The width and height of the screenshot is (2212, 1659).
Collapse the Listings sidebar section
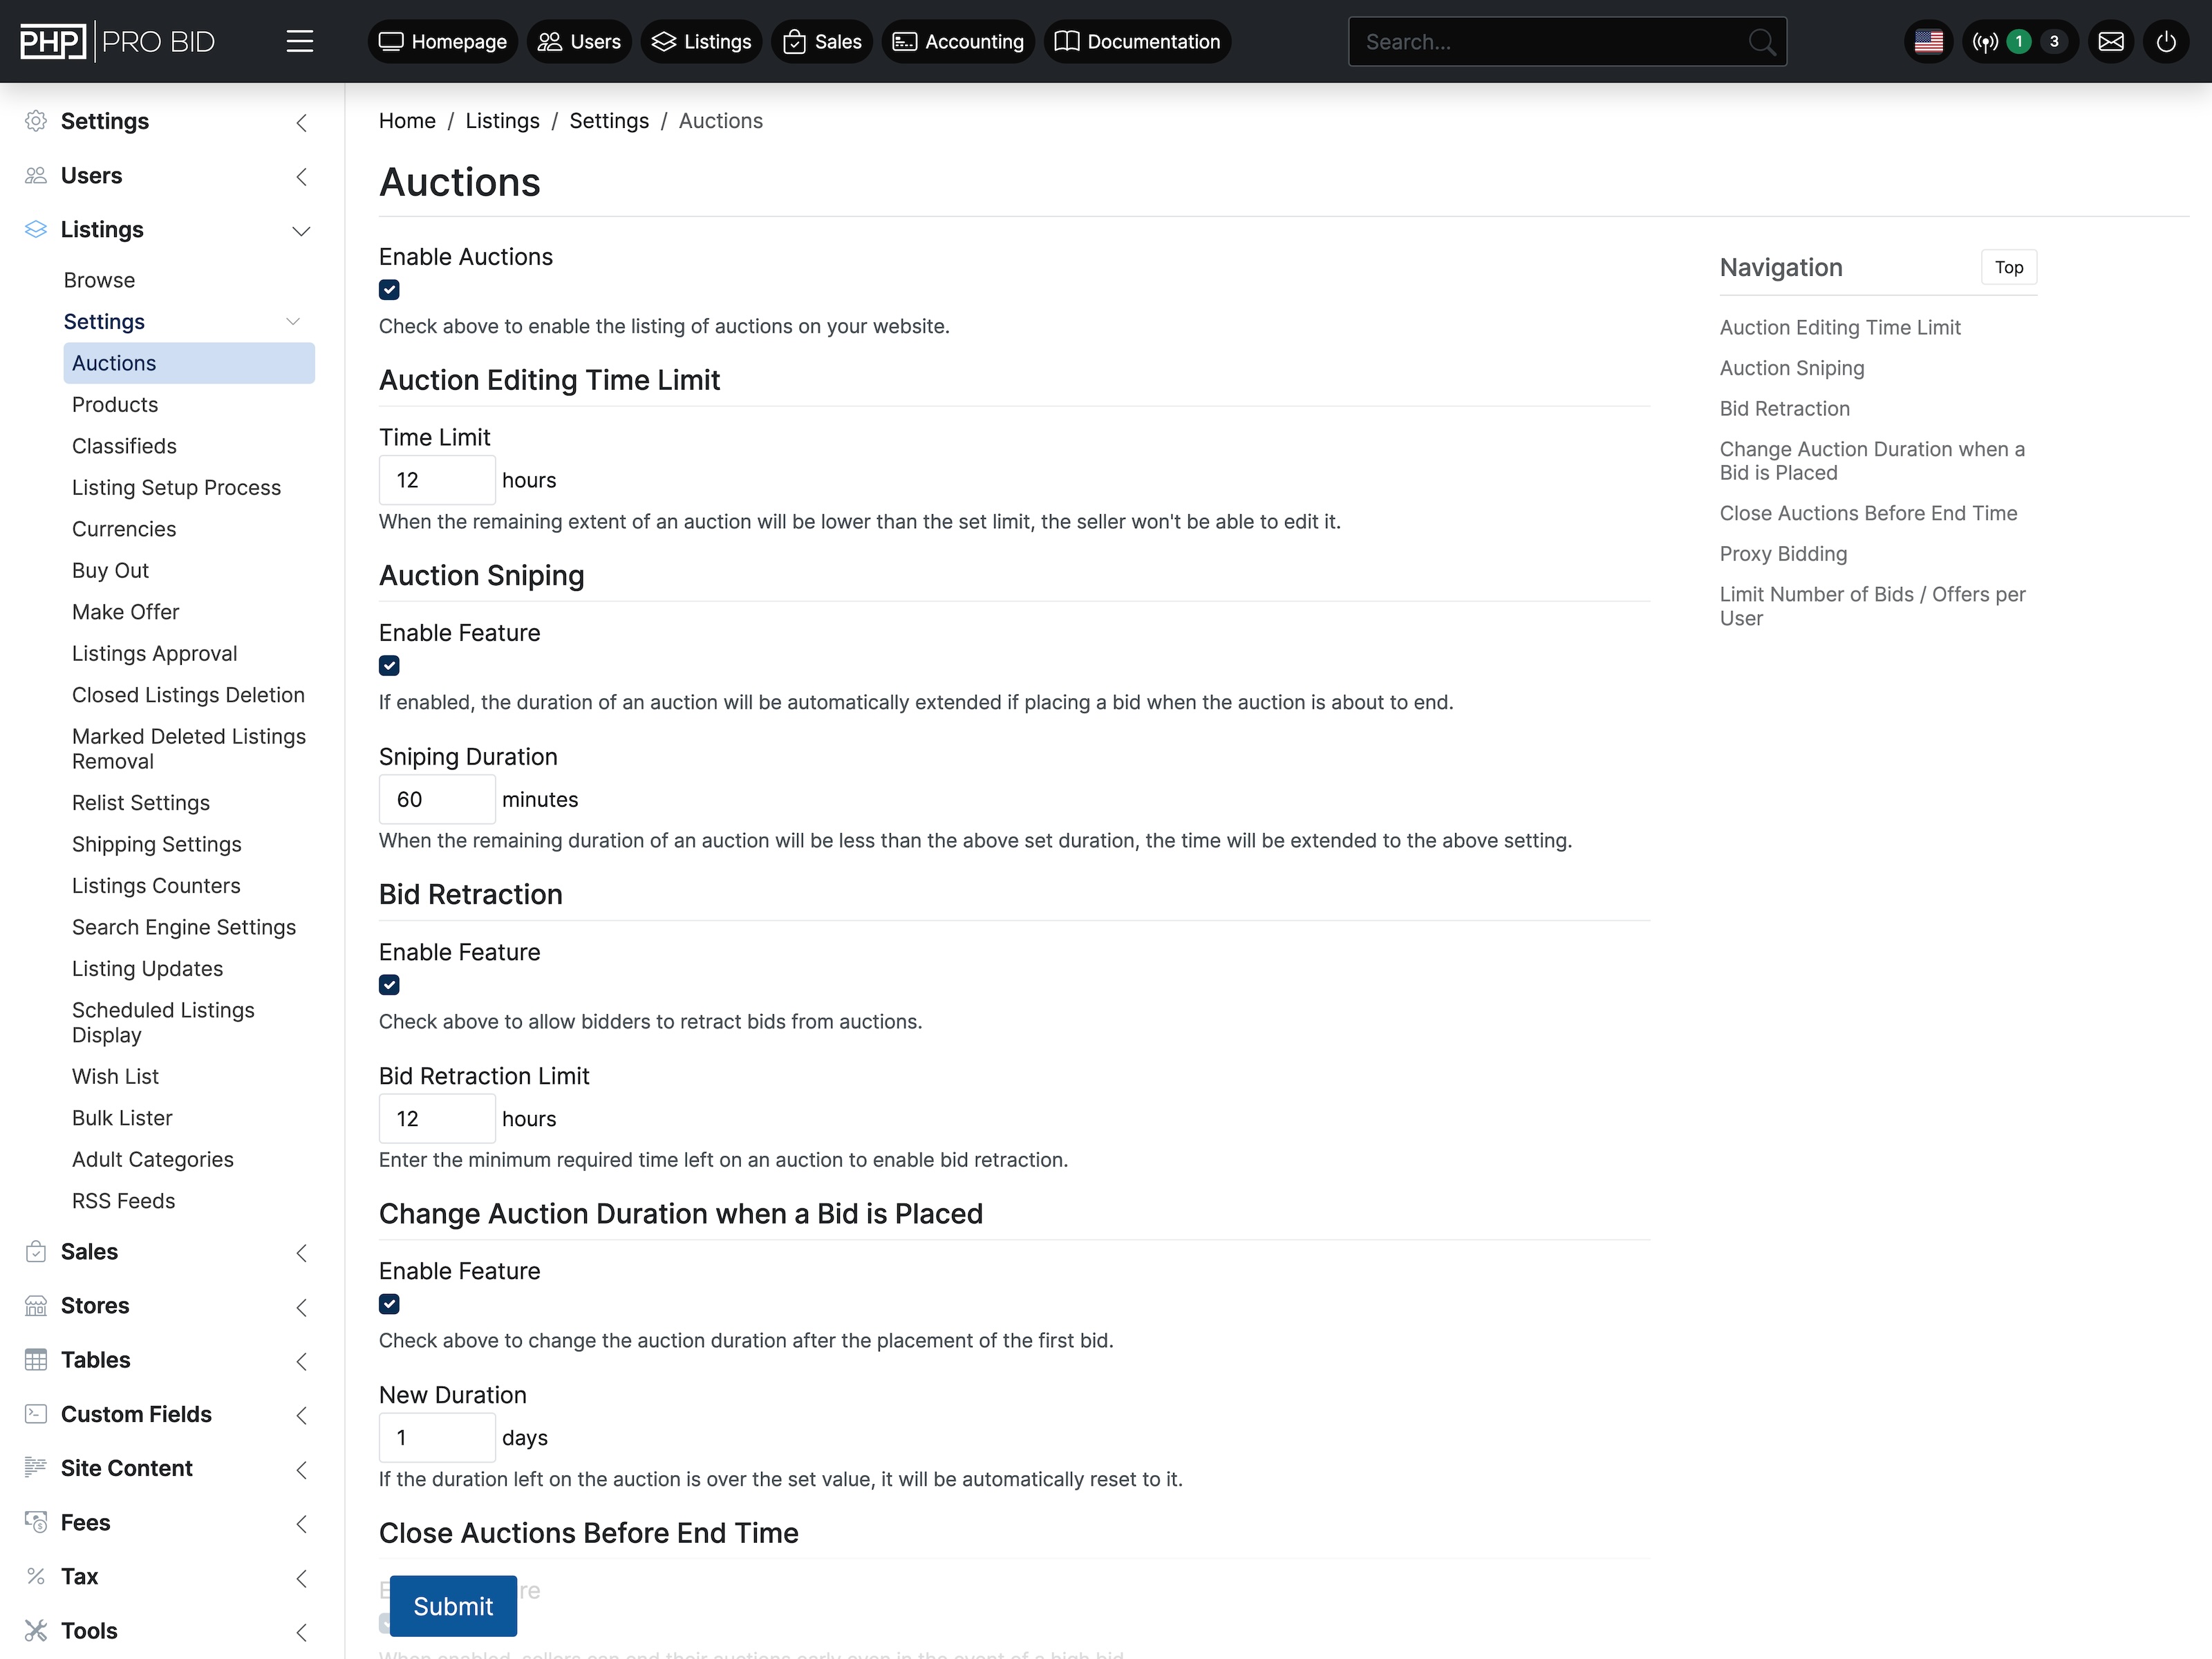tap(302, 230)
